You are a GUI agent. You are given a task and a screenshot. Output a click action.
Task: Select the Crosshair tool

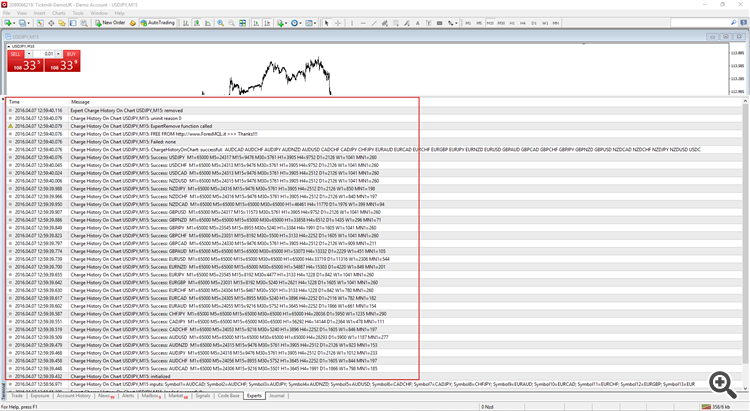[x=338, y=23]
